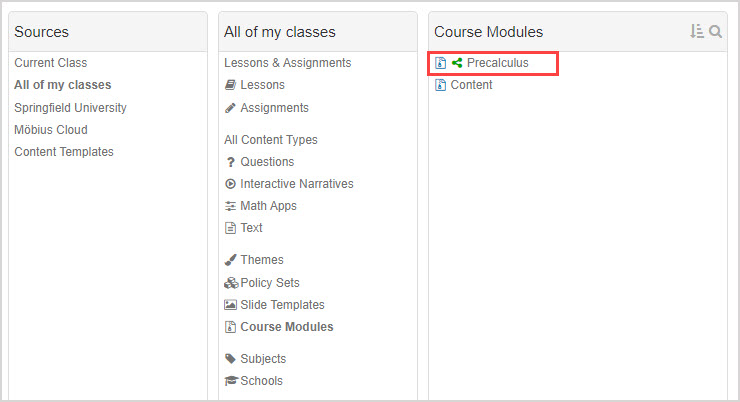Filter by Schools
This screenshot has width=740, height=402.
(x=261, y=381)
